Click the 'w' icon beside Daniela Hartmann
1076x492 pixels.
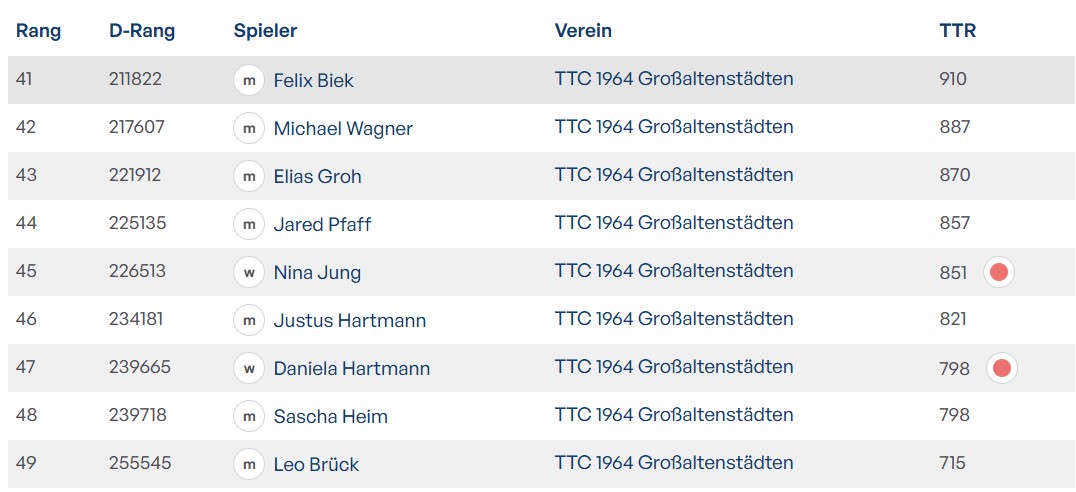click(x=249, y=368)
